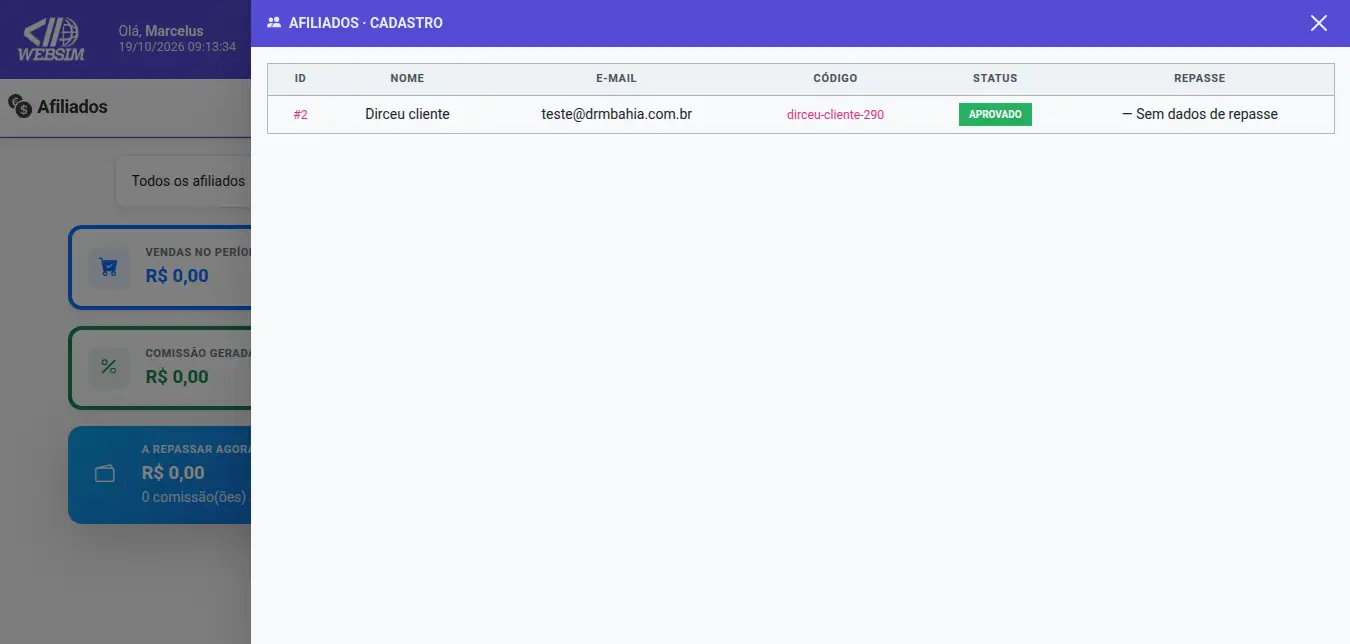The height and width of the screenshot is (644, 1350).
Task: Click the date and time 19/10/2026 09:13:34
Action: coord(177,47)
